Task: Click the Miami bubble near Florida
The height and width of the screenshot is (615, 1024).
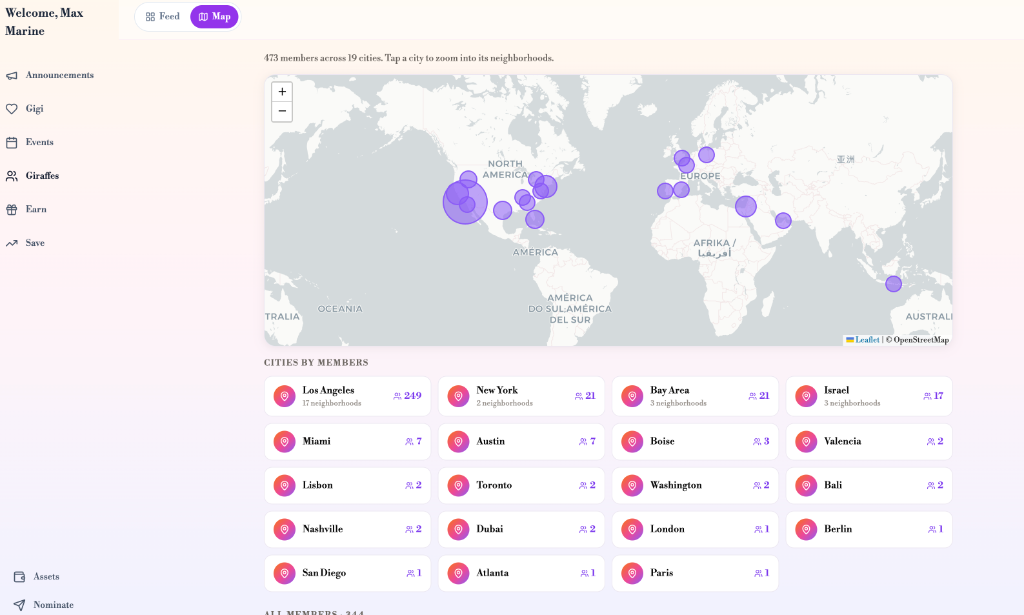Action: pyautogui.click(x=535, y=219)
